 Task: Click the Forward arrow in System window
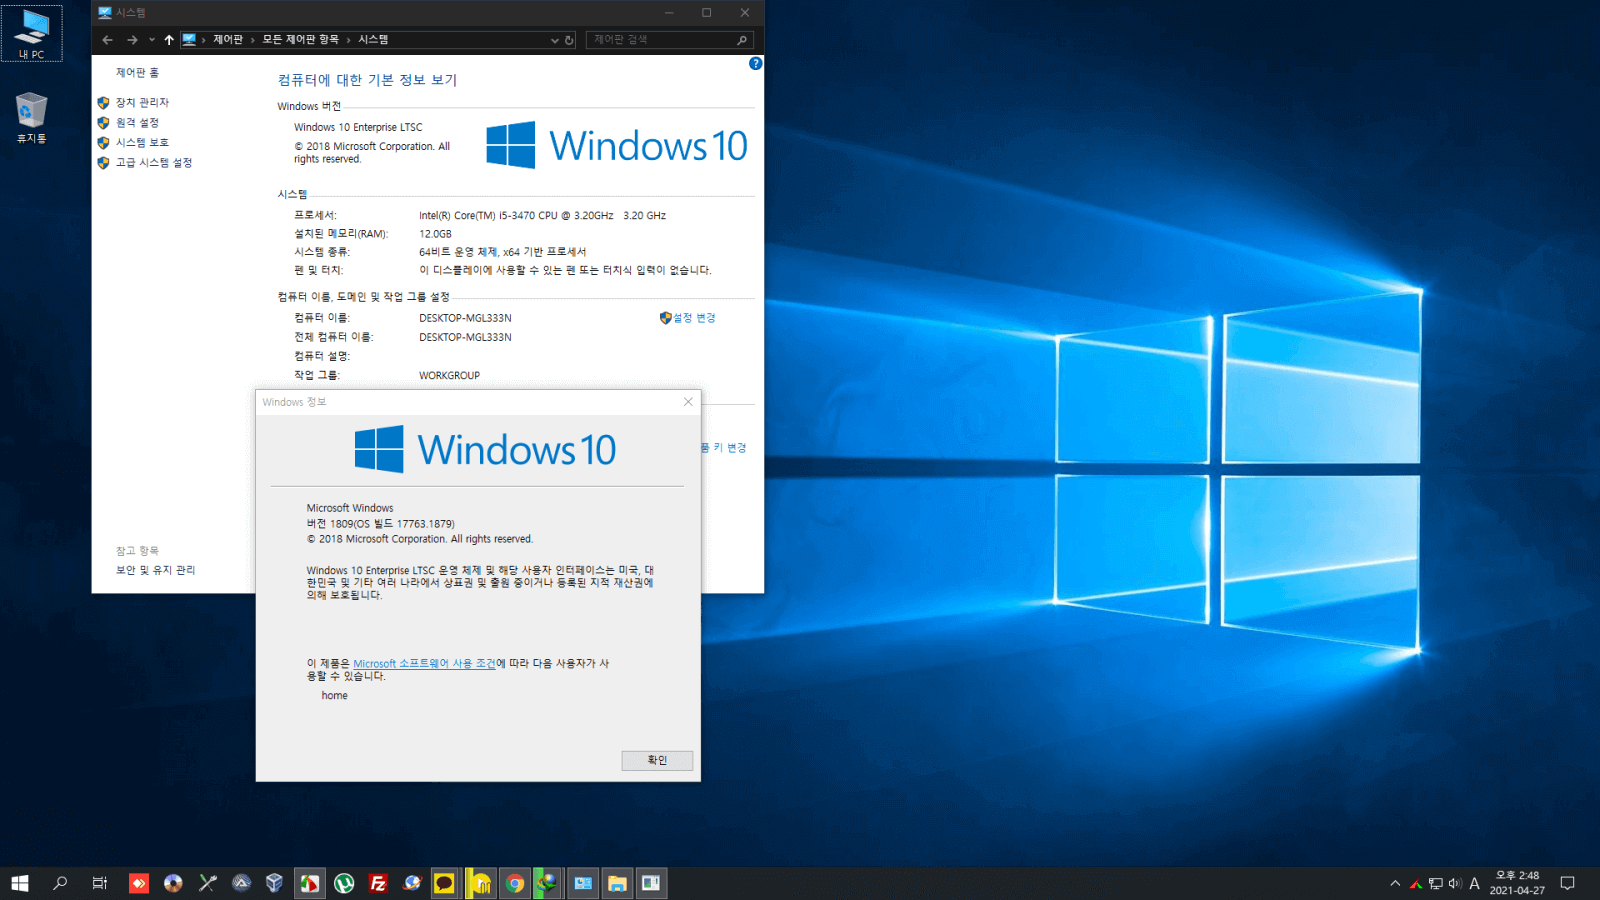coord(132,40)
